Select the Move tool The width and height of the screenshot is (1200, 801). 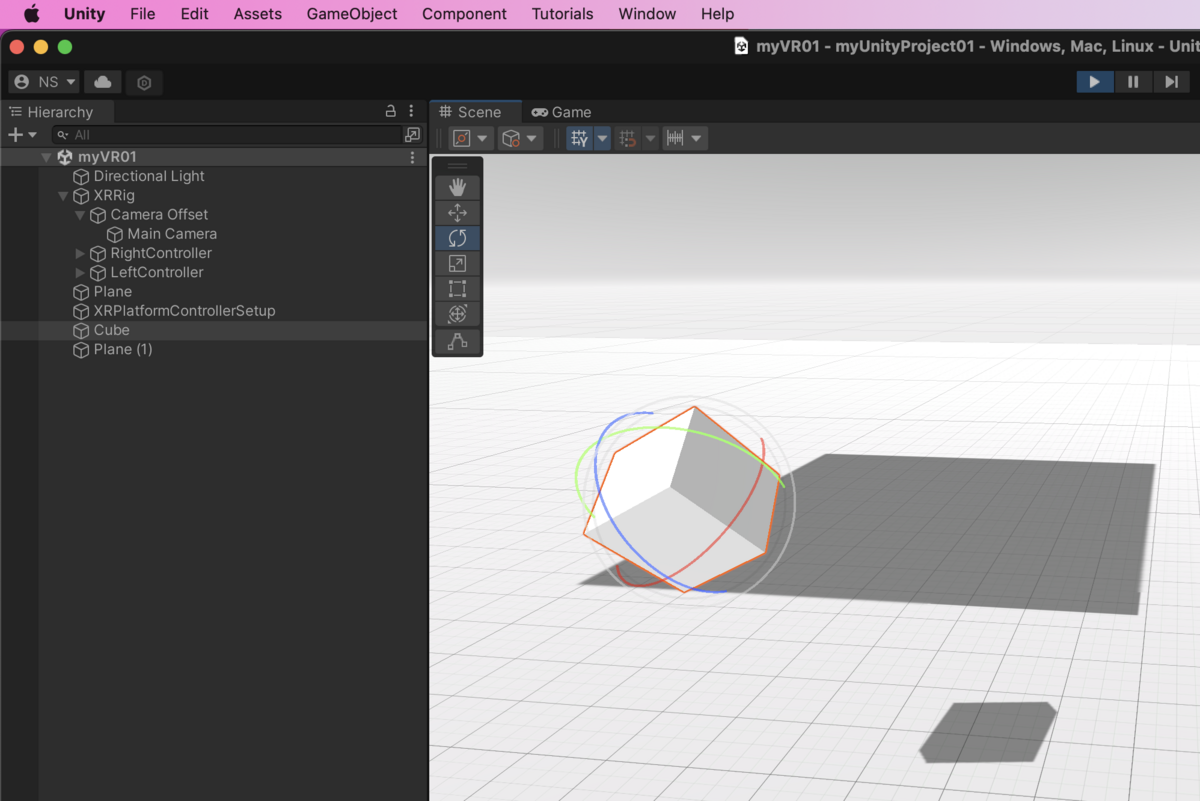click(x=457, y=213)
